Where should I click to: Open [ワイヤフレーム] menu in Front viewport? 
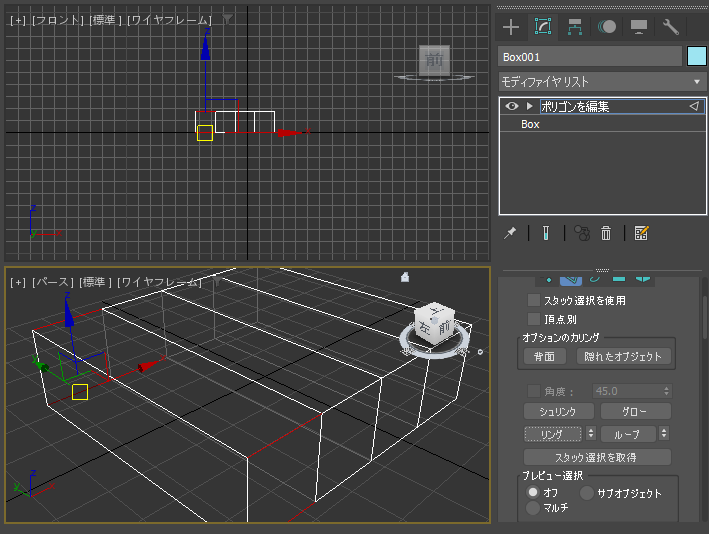pos(170,20)
